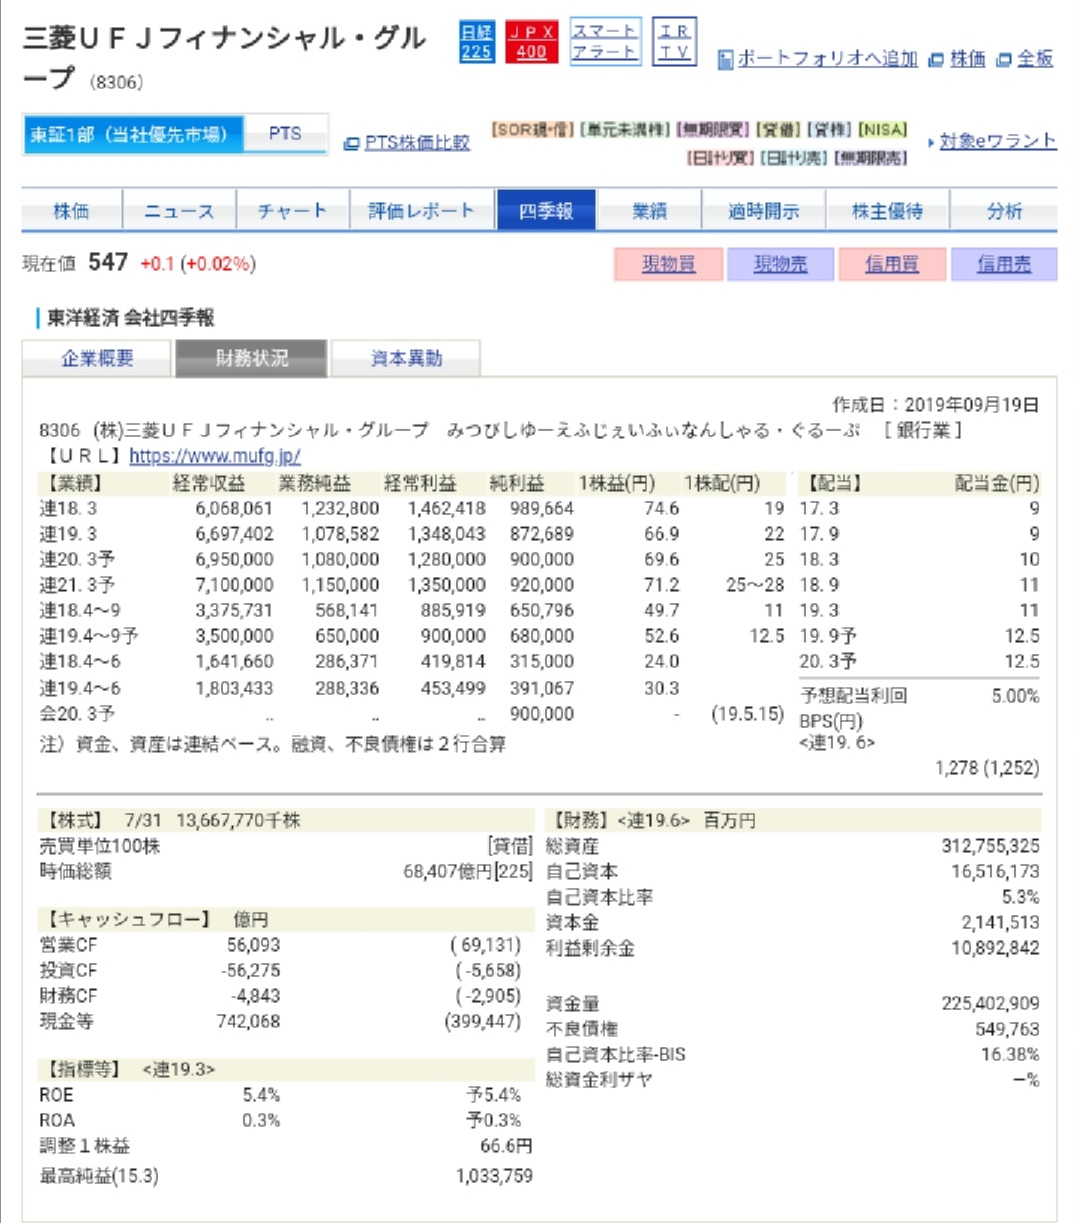Click the 営業CF value 56,093
Screen dimensions: 1080x1223
[253, 945]
